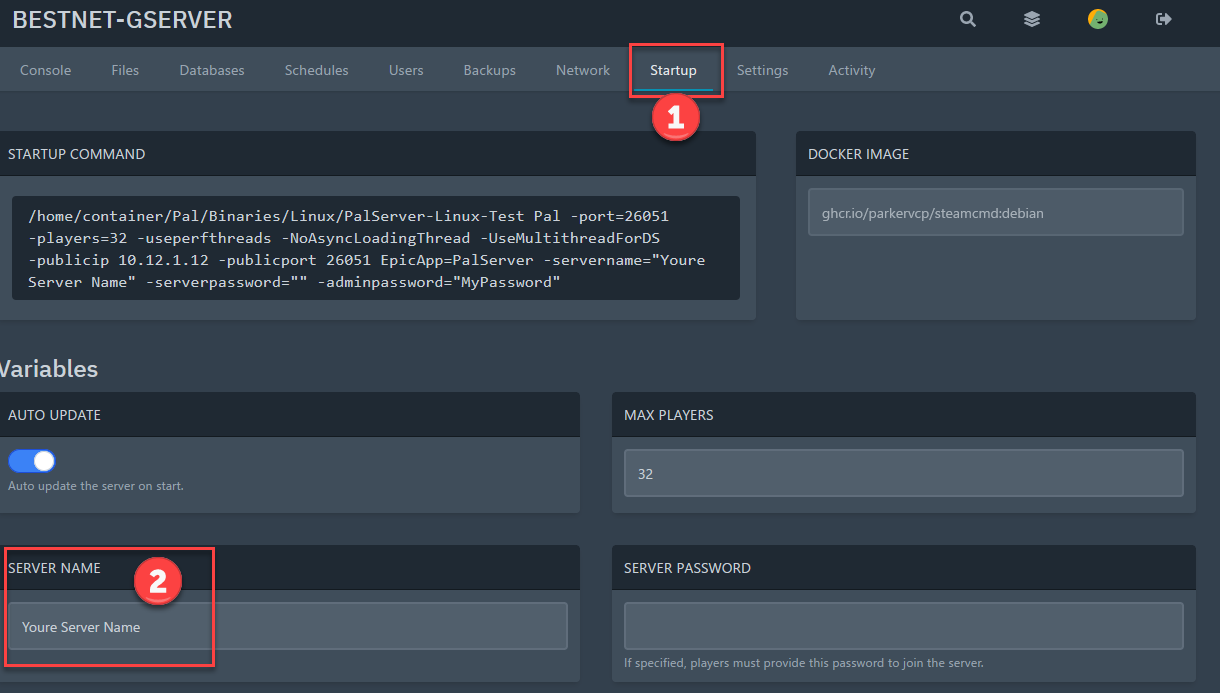Open the Databases tab
Viewport: 1220px width, 693px height.
[212, 70]
